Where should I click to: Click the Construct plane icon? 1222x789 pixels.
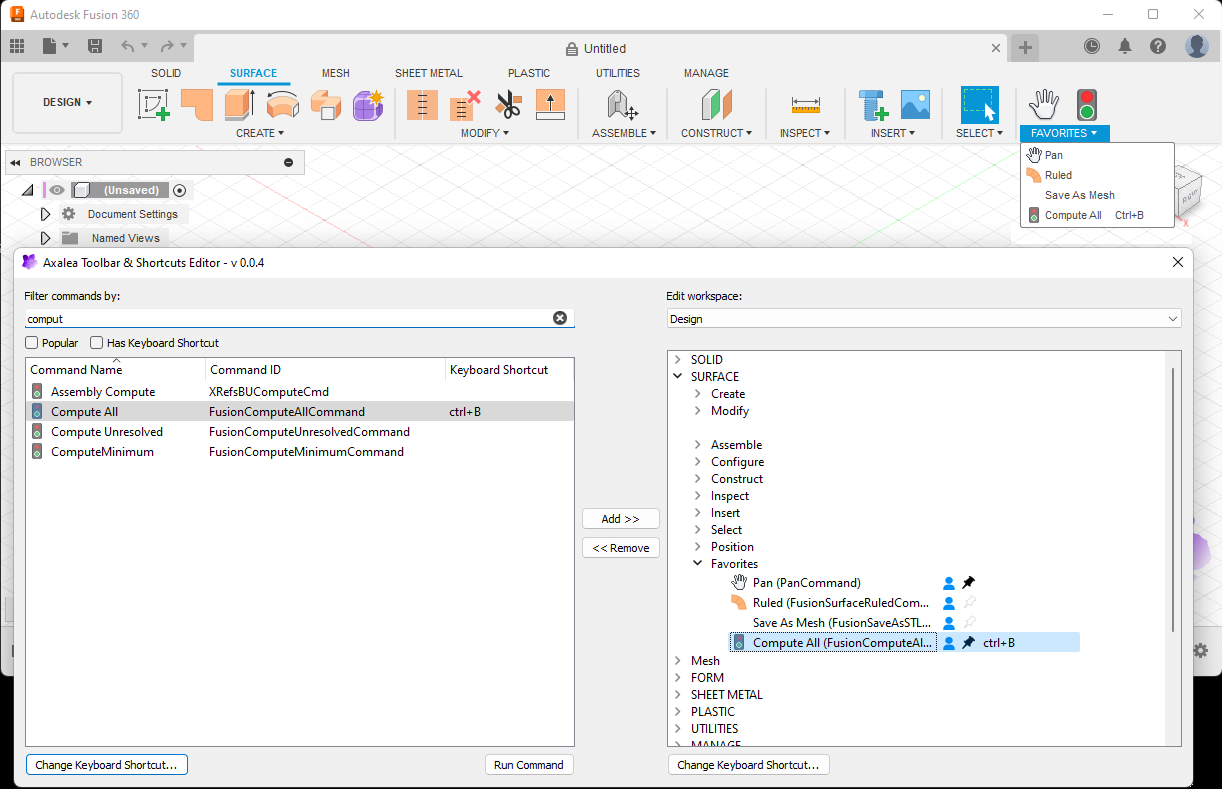(716, 104)
